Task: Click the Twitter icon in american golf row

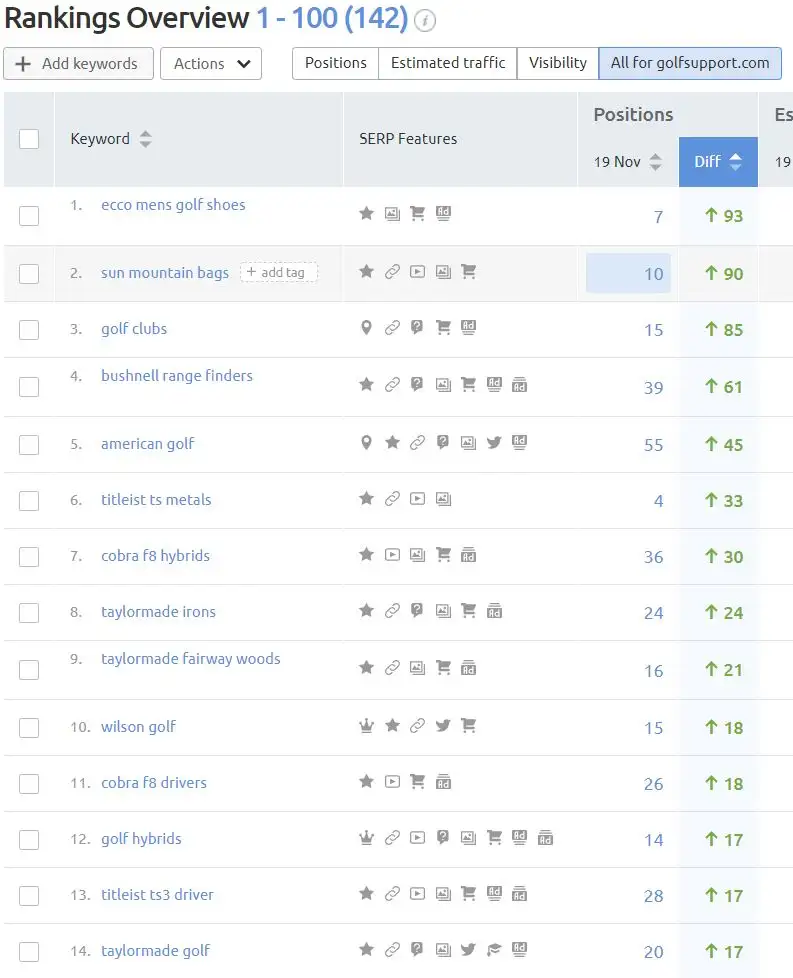Action: pos(494,442)
